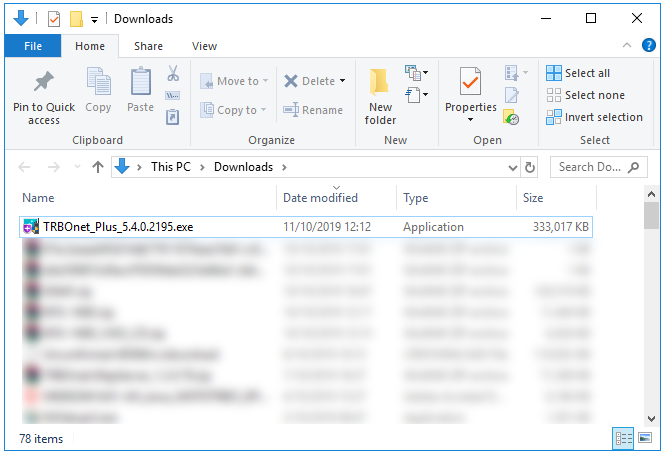Refresh the Downloads folder view
The width and height of the screenshot is (665, 457).
click(530, 167)
